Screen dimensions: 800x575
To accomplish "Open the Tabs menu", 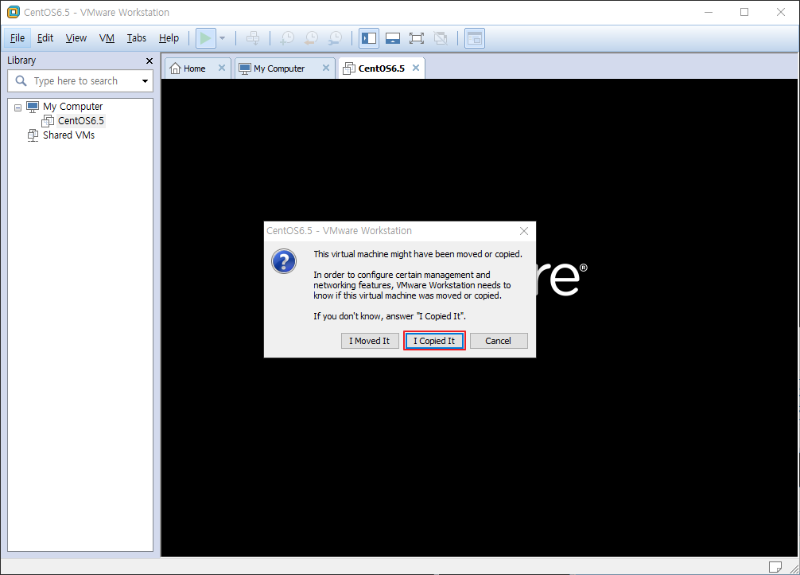I will pos(136,38).
